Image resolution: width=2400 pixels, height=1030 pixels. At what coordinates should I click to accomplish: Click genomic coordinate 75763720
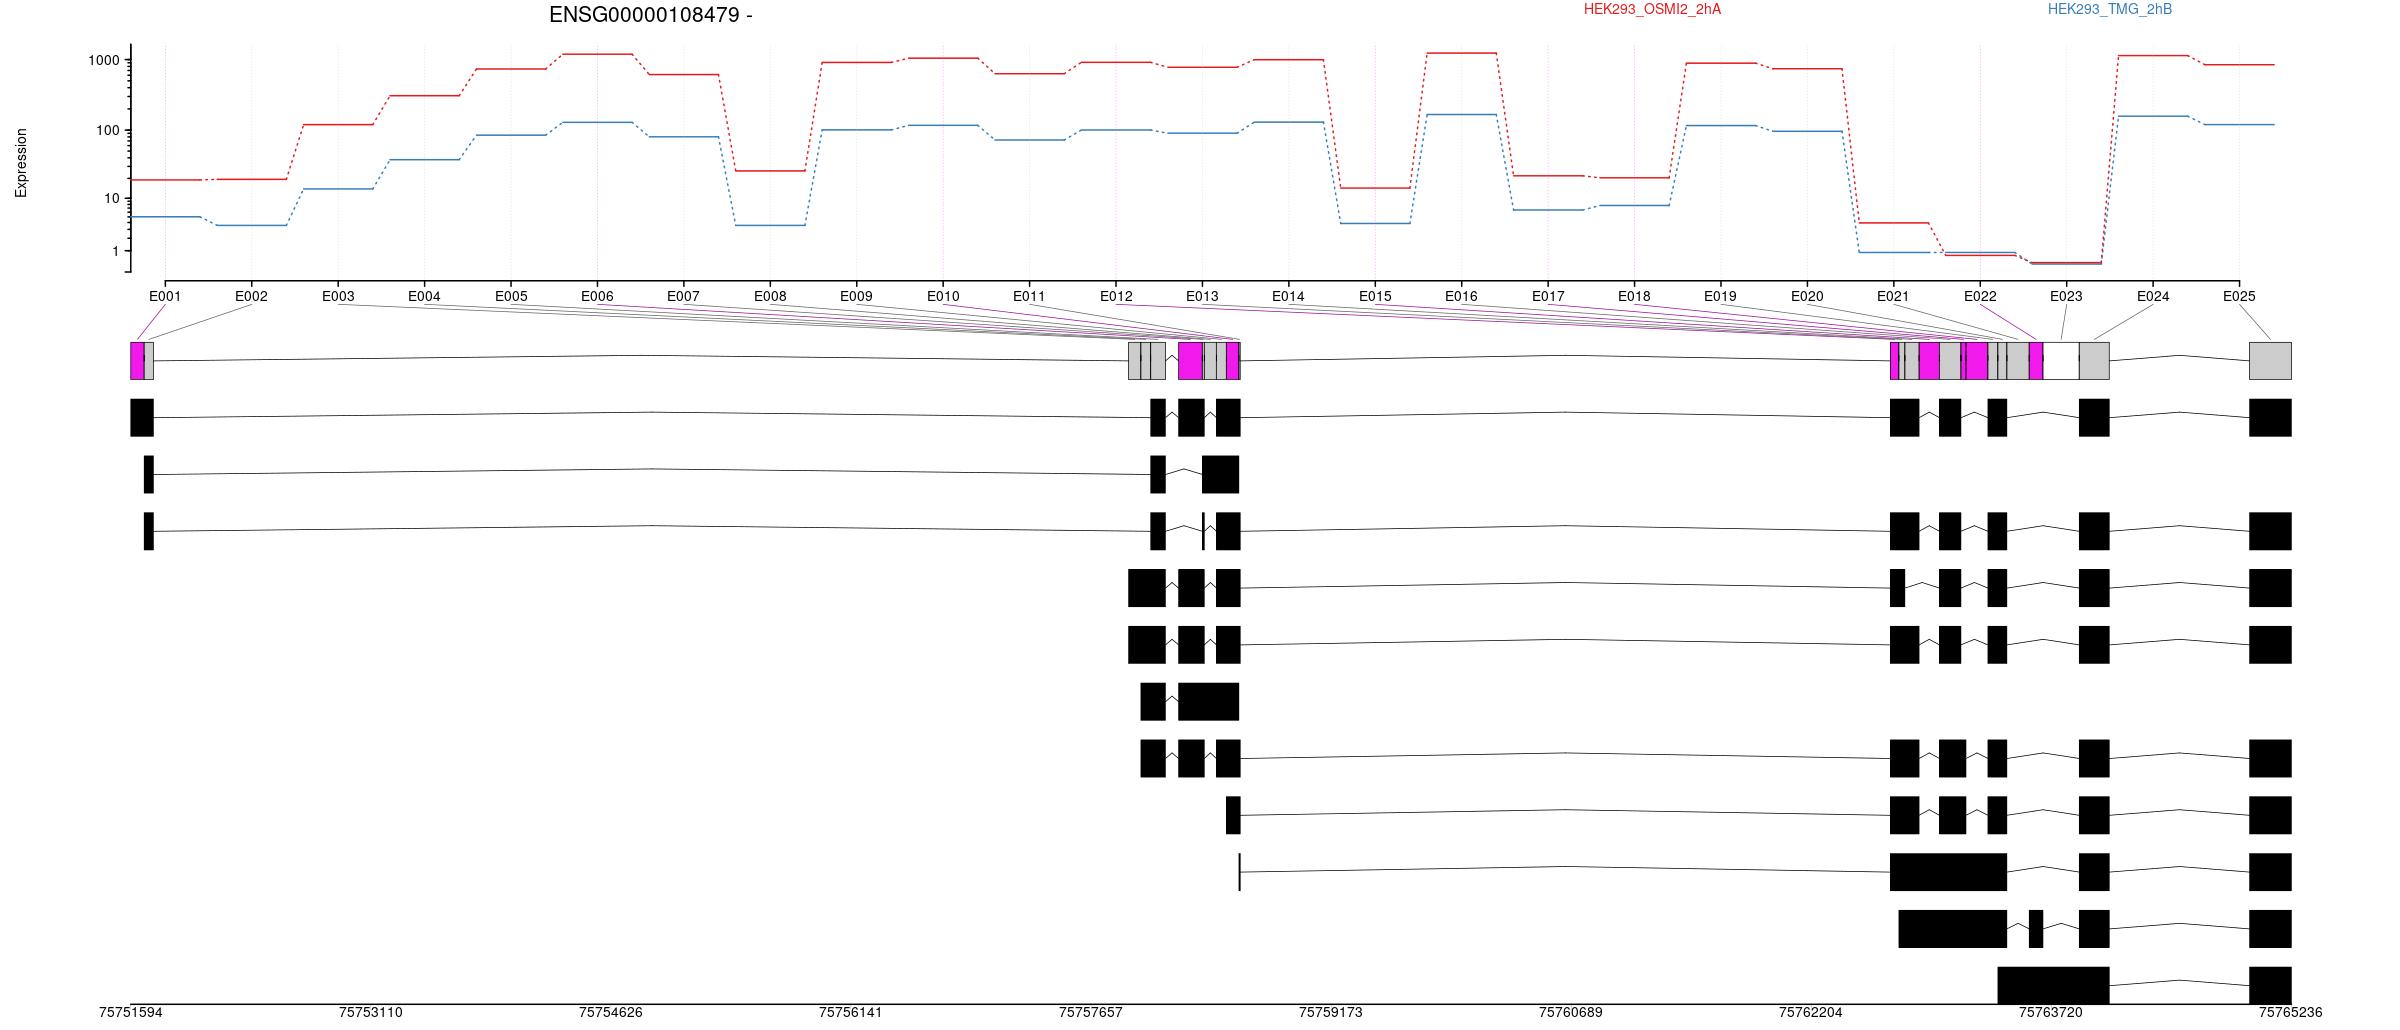pyautogui.click(x=2051, y=1012)
